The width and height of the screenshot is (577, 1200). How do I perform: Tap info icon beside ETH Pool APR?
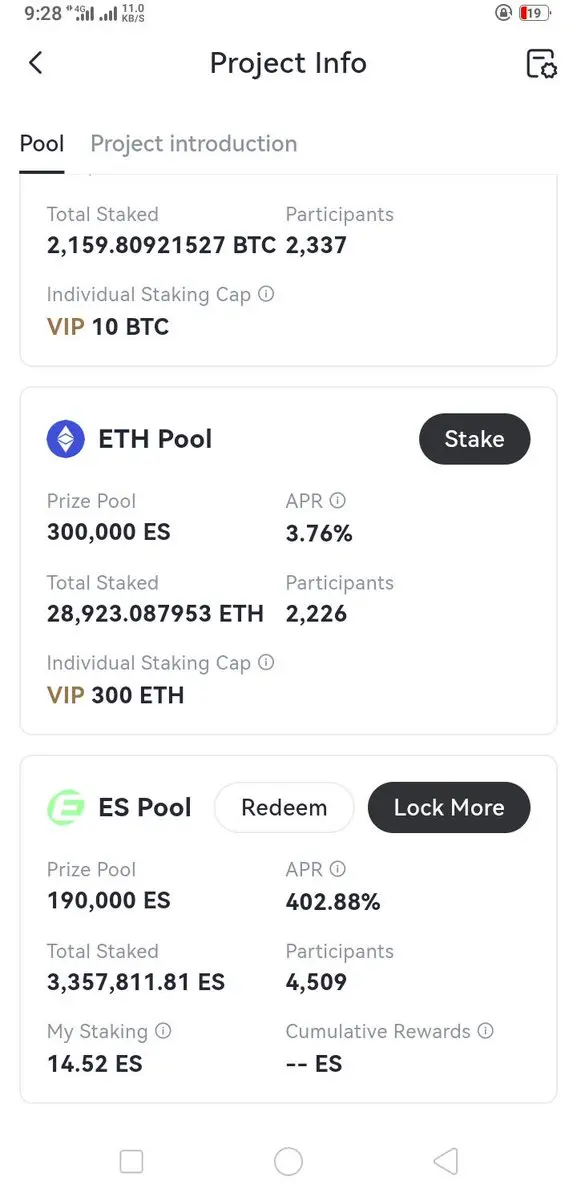click(x=338, y=501)
